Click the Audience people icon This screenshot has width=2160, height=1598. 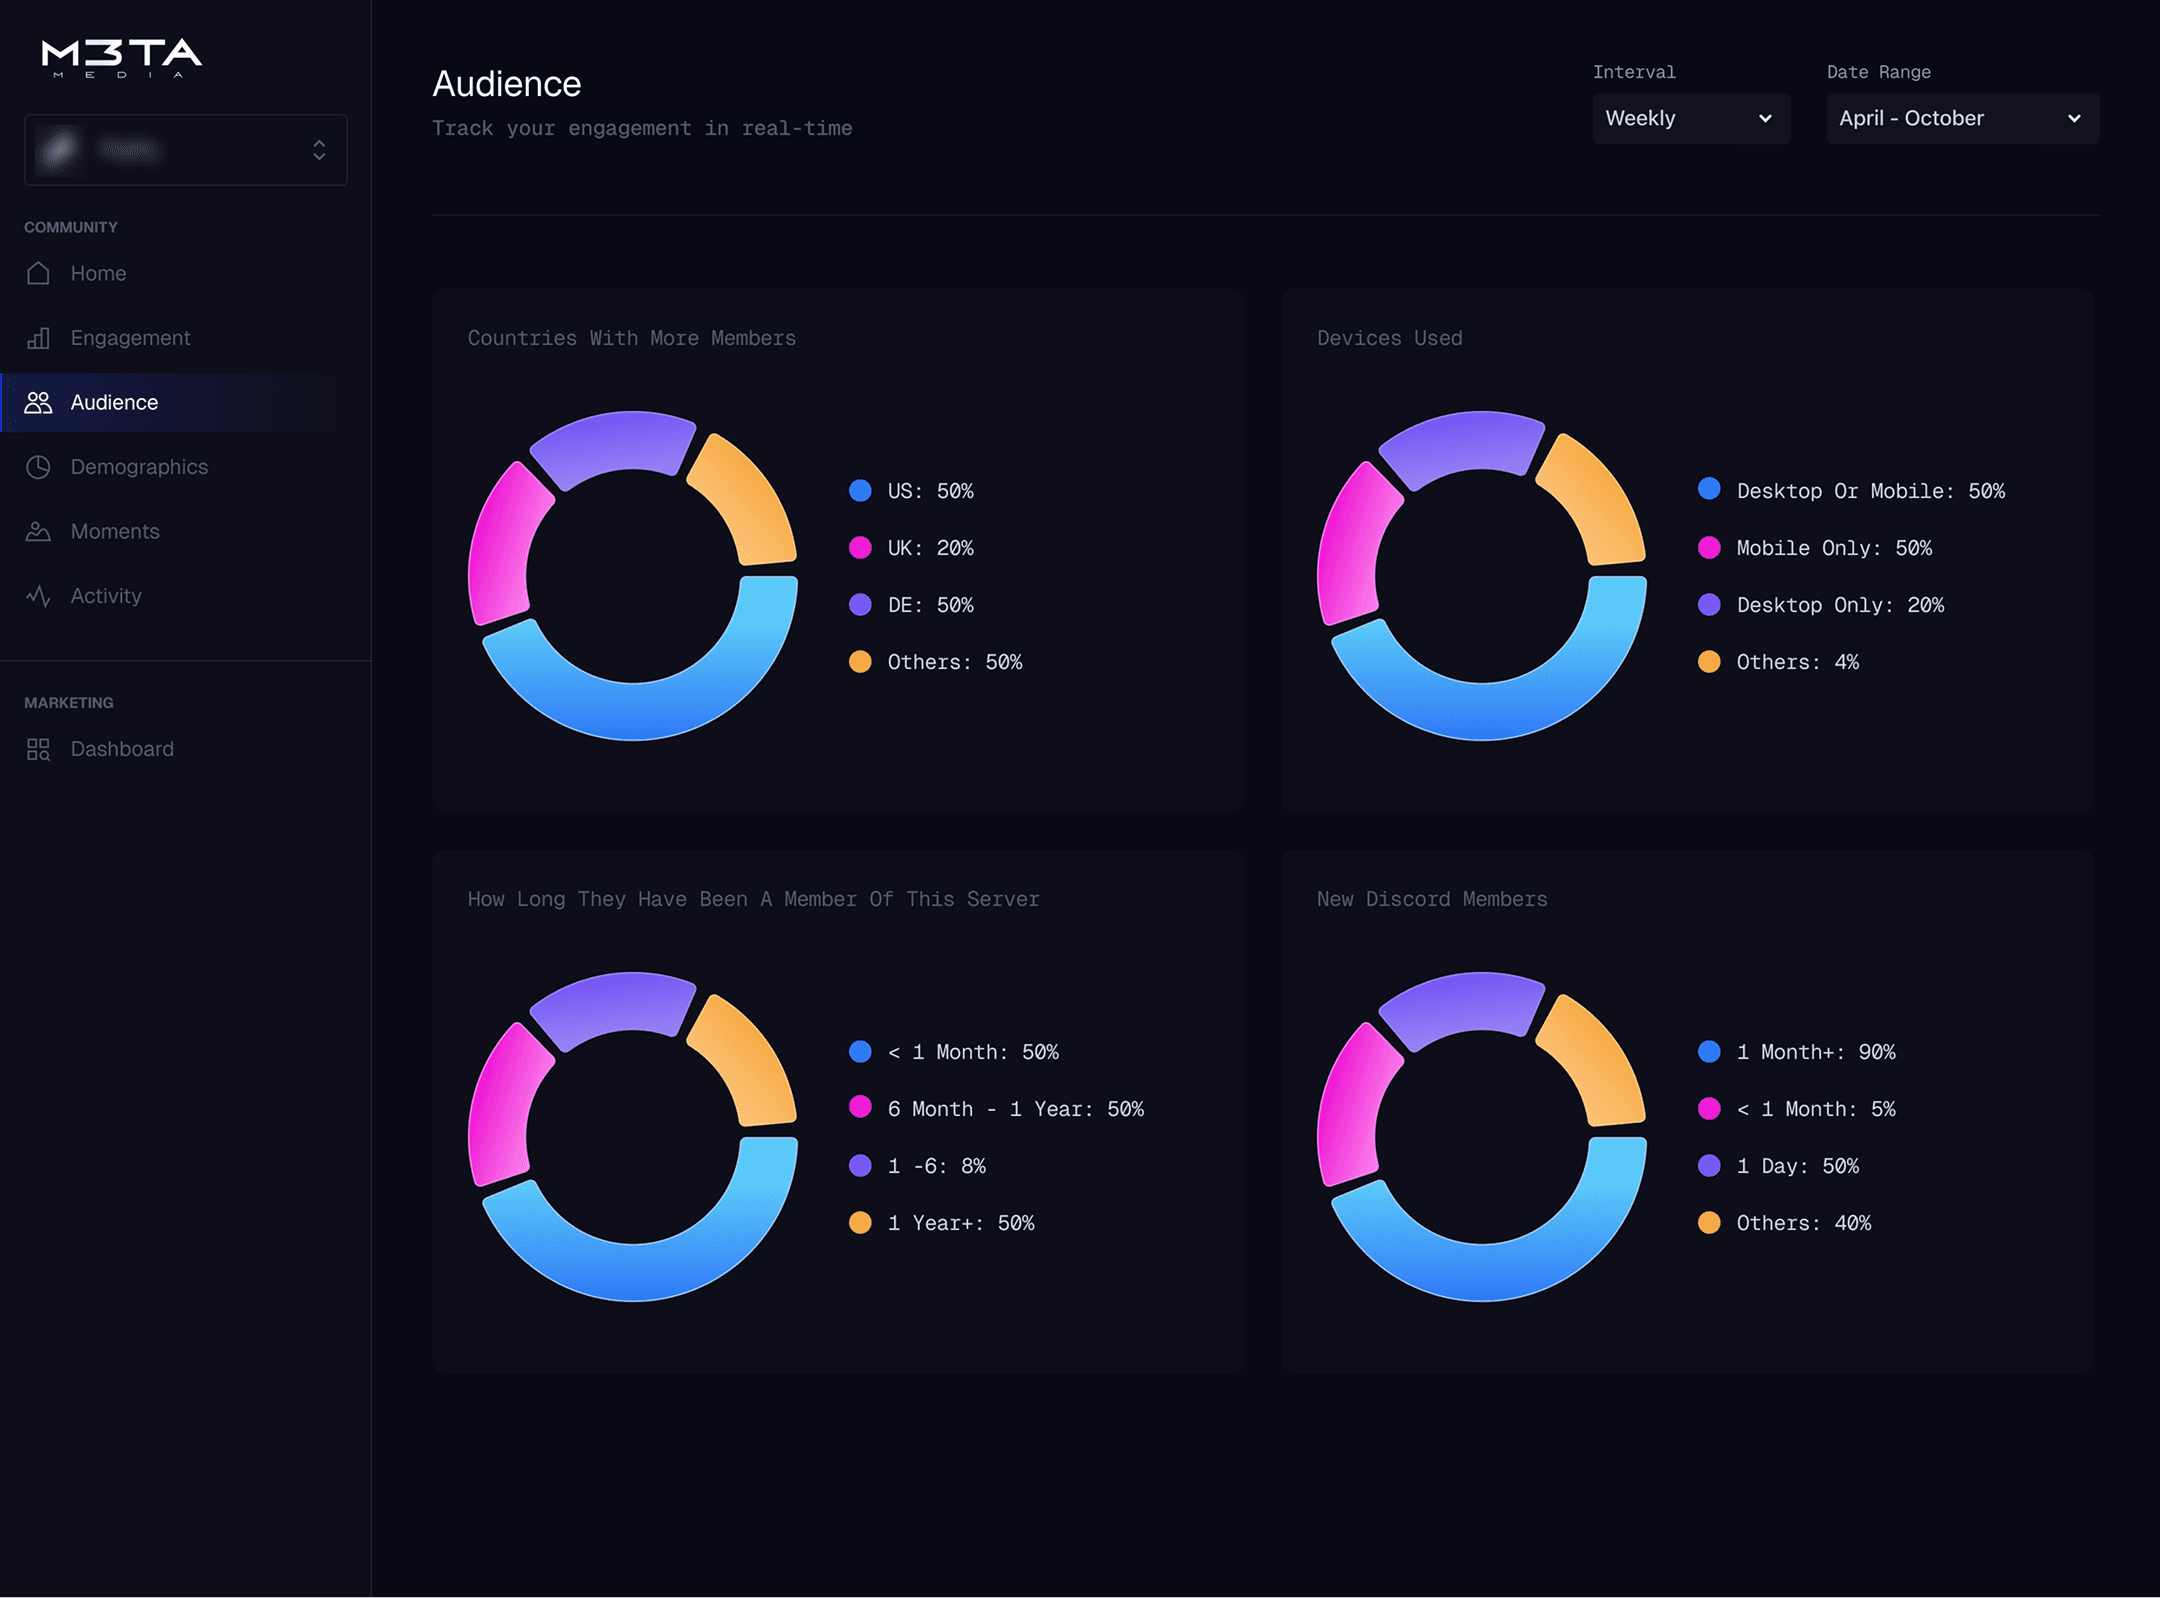[38, 402]
